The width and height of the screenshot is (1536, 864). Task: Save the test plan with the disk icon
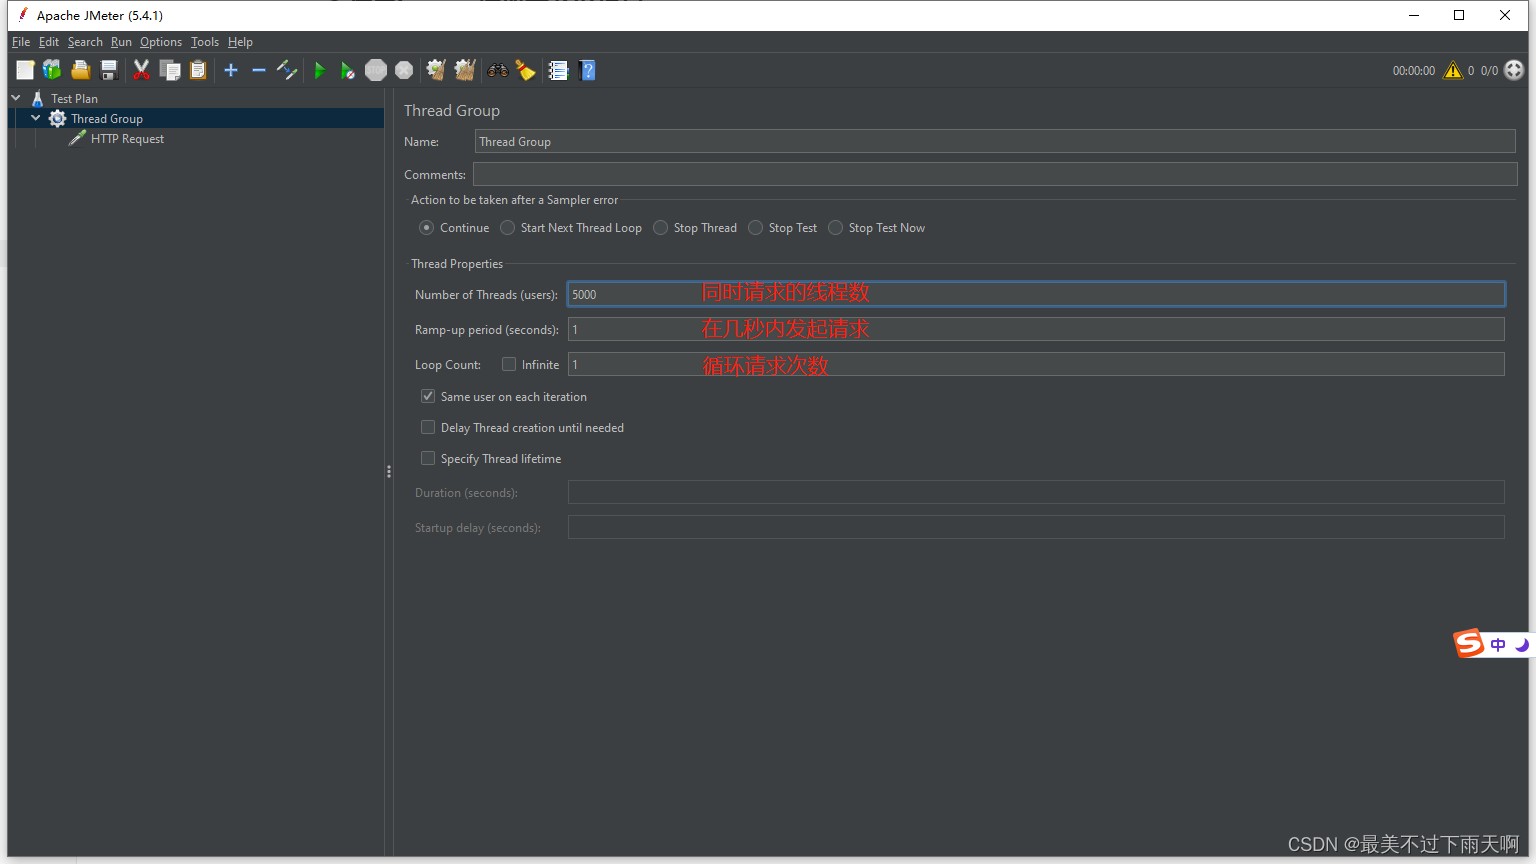click(109, 70)
